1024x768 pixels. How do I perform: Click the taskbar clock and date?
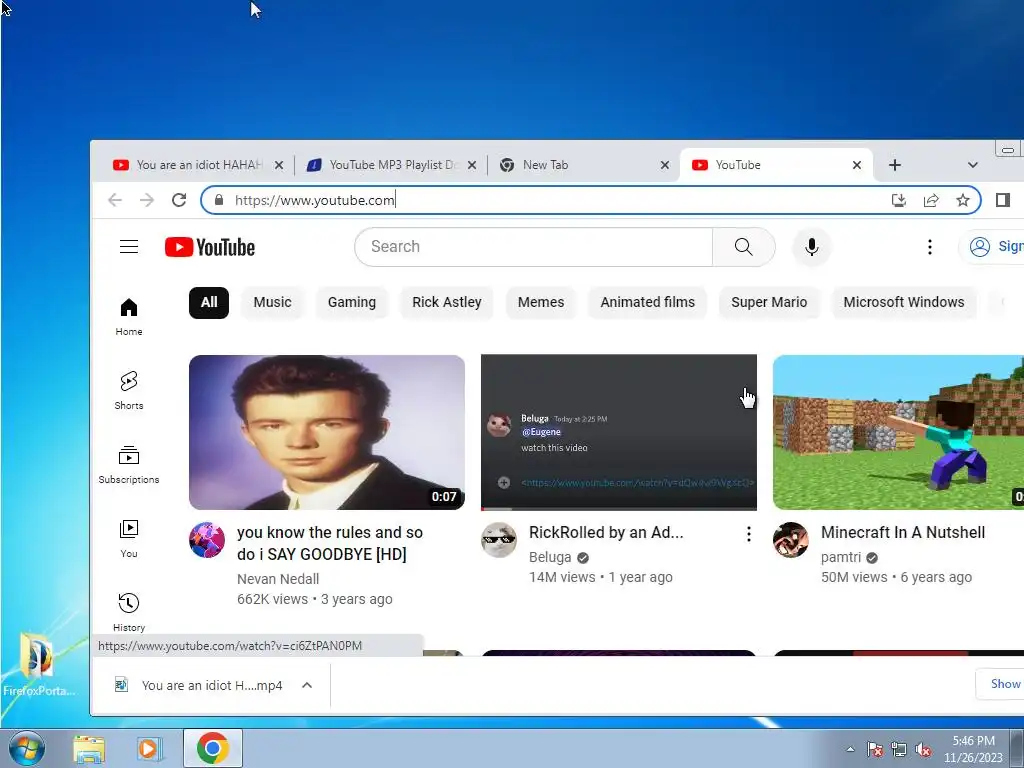(x=973, y=749)
